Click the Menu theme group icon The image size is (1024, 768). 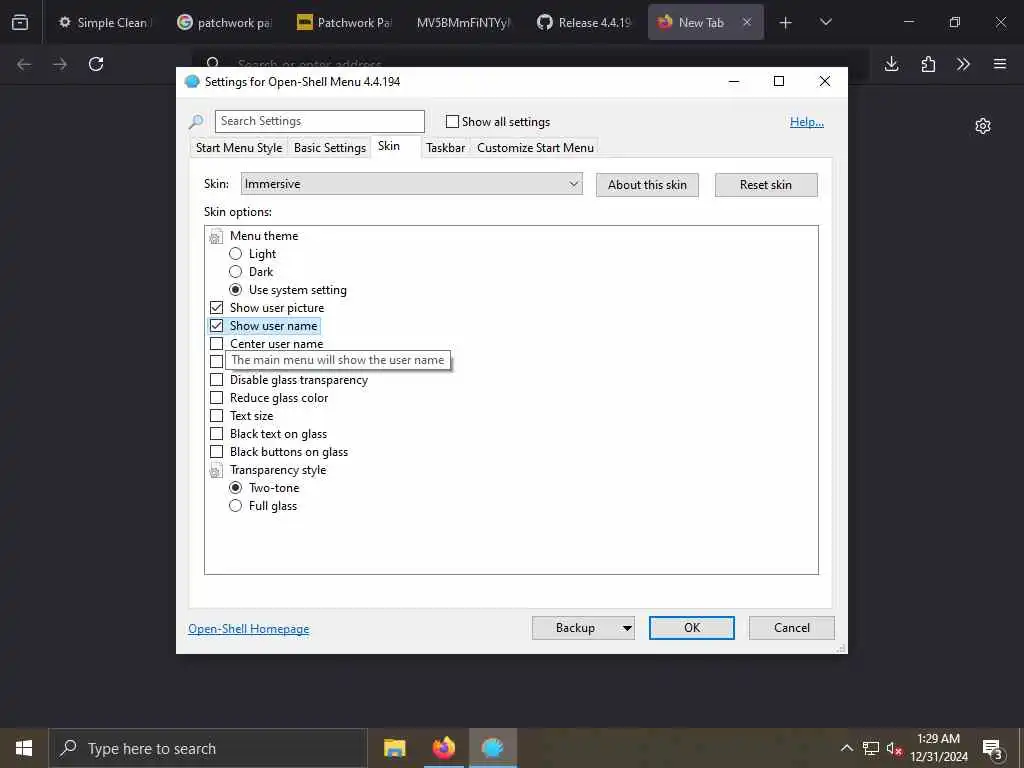pyautogui.click(x=216, y=236)
